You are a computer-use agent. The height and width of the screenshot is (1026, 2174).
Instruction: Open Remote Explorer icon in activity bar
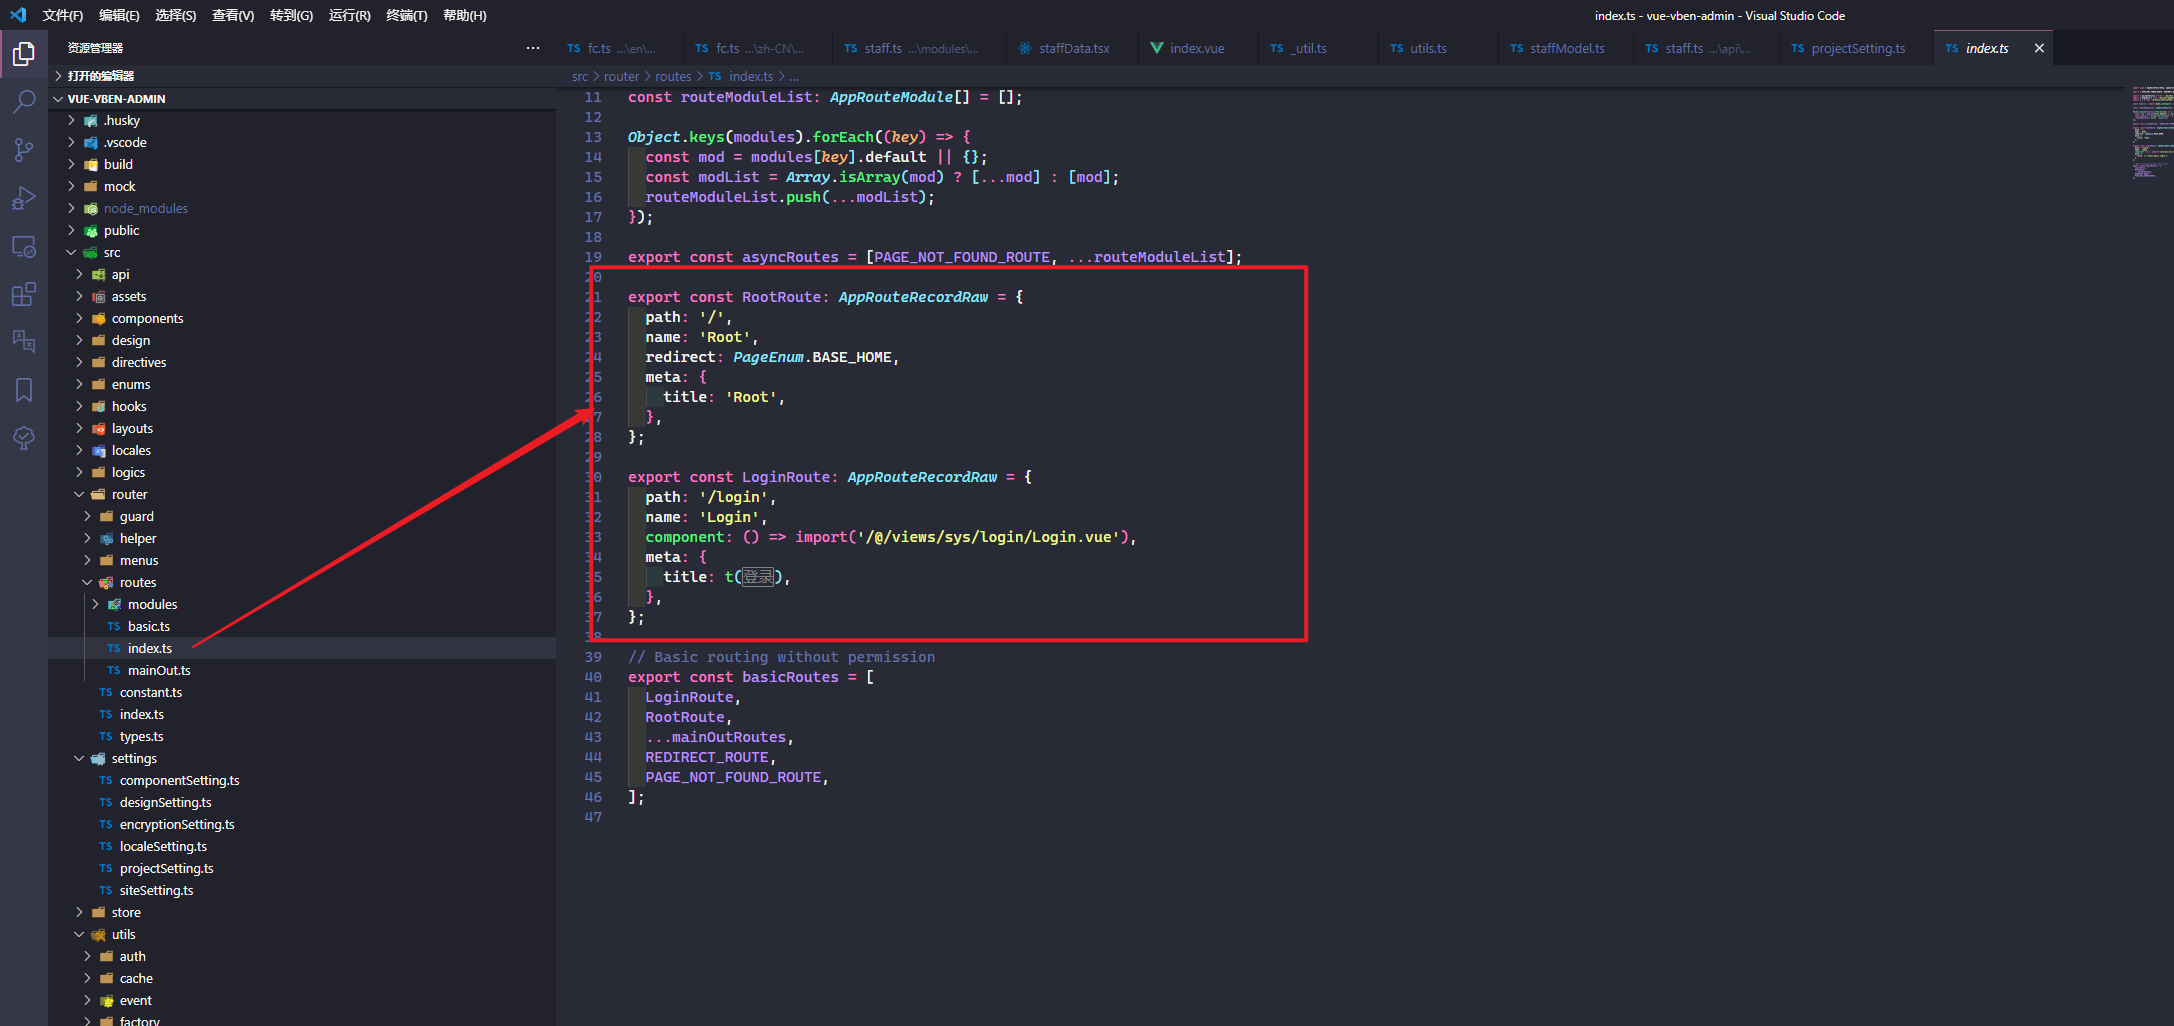click(x=24, y=246)
